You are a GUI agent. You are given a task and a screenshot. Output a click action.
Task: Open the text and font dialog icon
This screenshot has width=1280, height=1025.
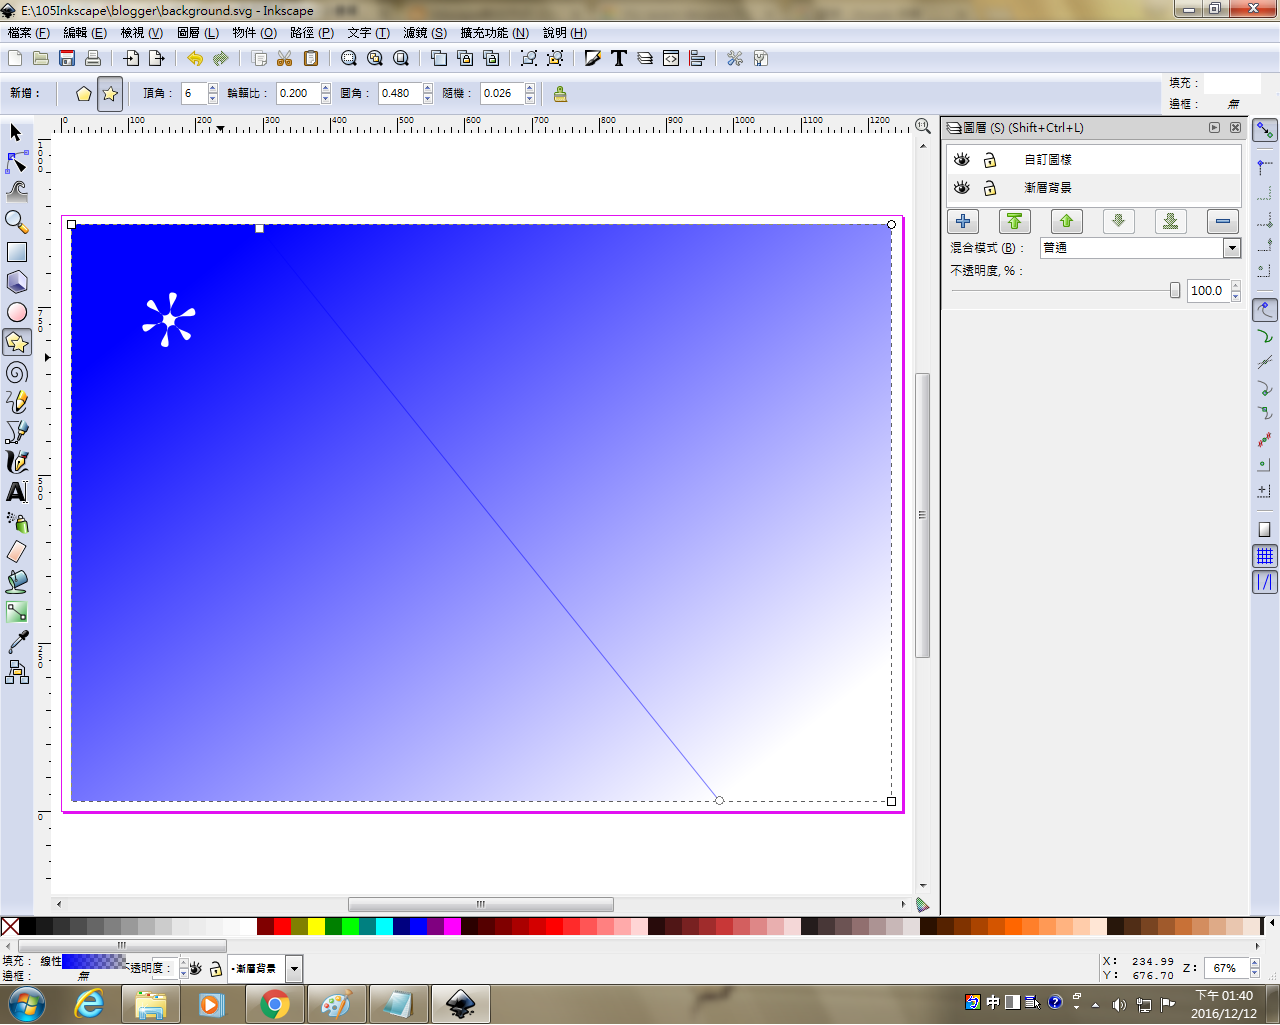[619, 58]
